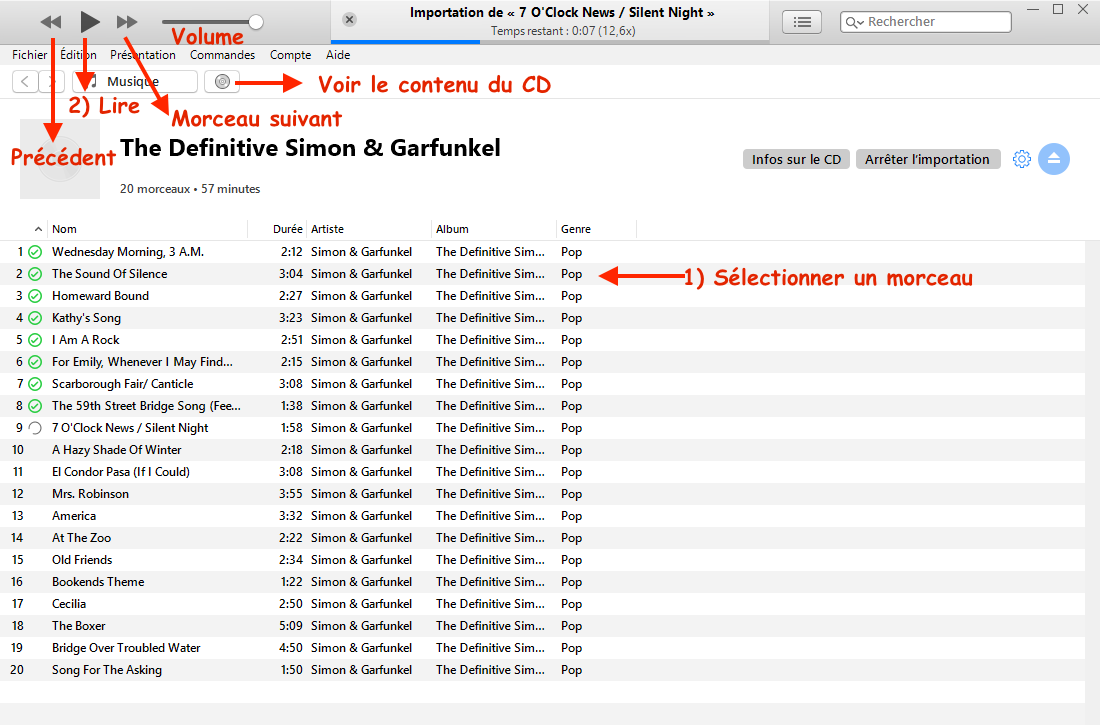Screen dimensions: 1100x726
Task: Open the Musique media picker
Action: pyautogui.click(x=135, y=81)
